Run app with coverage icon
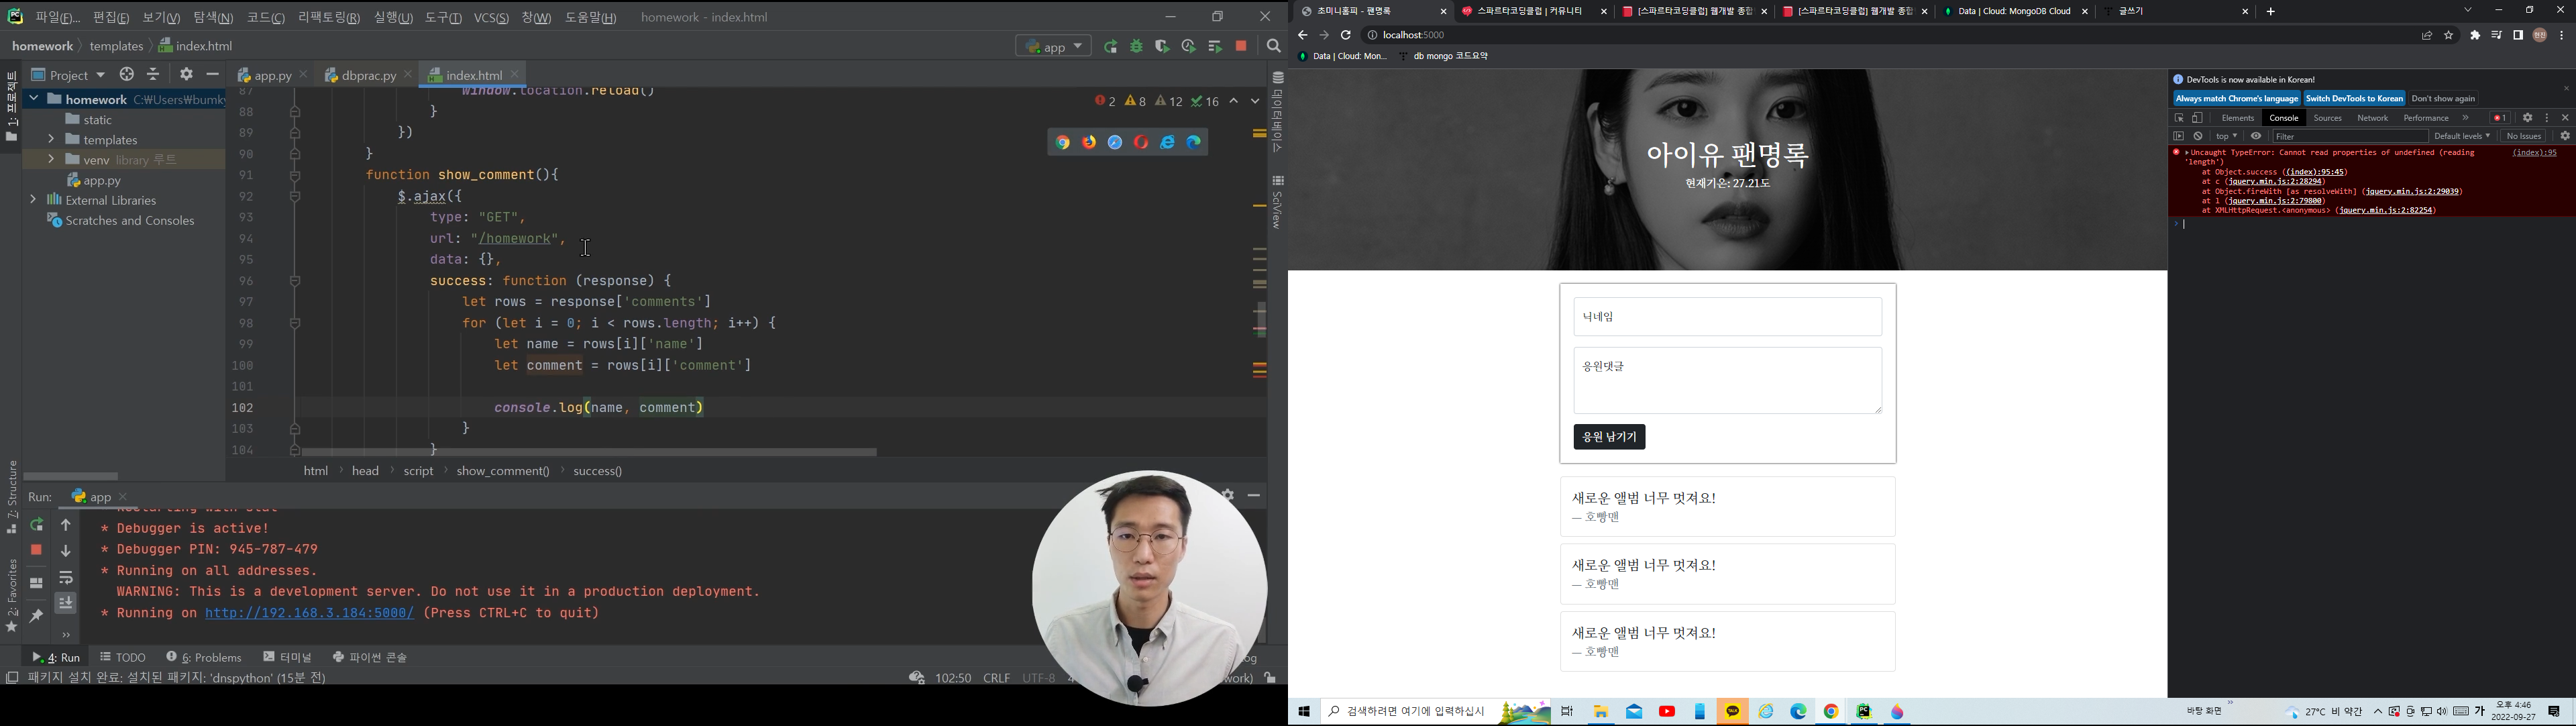 pos(1162,47)
